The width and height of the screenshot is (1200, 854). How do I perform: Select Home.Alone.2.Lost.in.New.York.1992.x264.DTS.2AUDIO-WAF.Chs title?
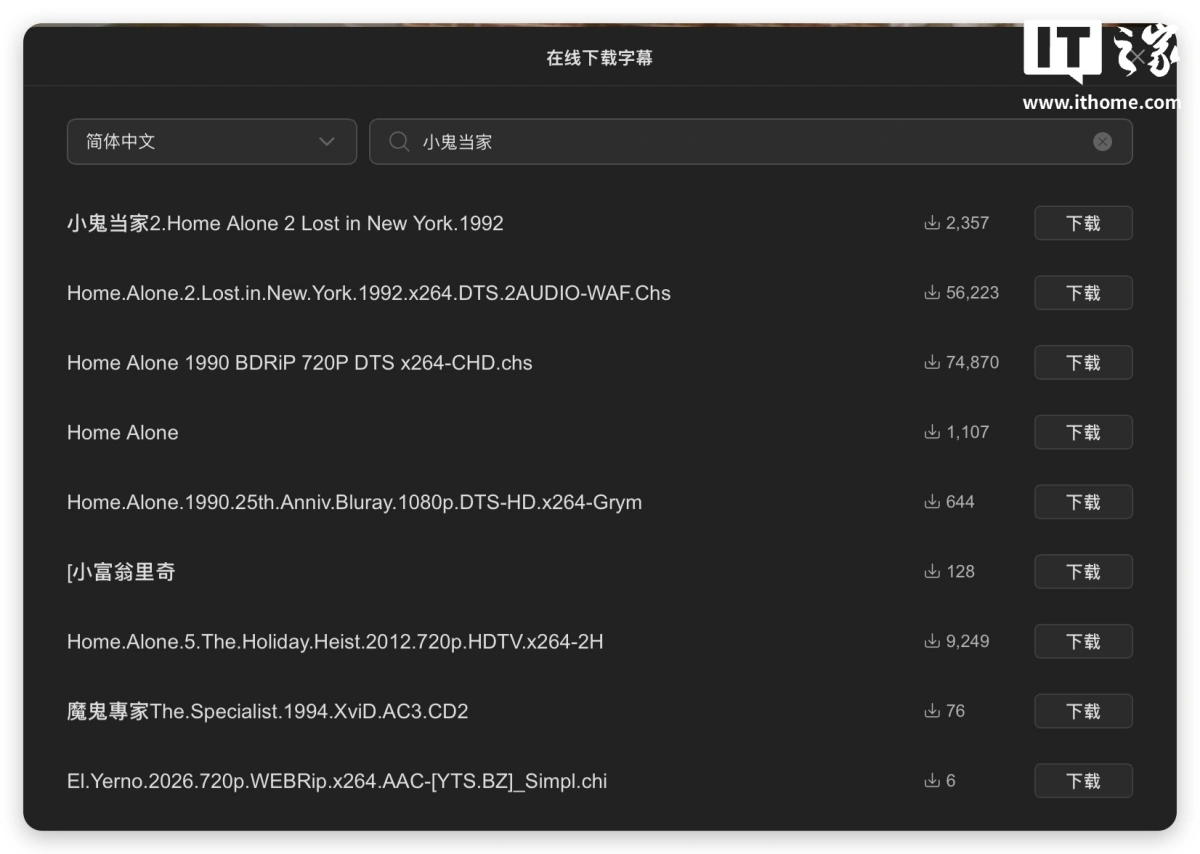(369, 293)
